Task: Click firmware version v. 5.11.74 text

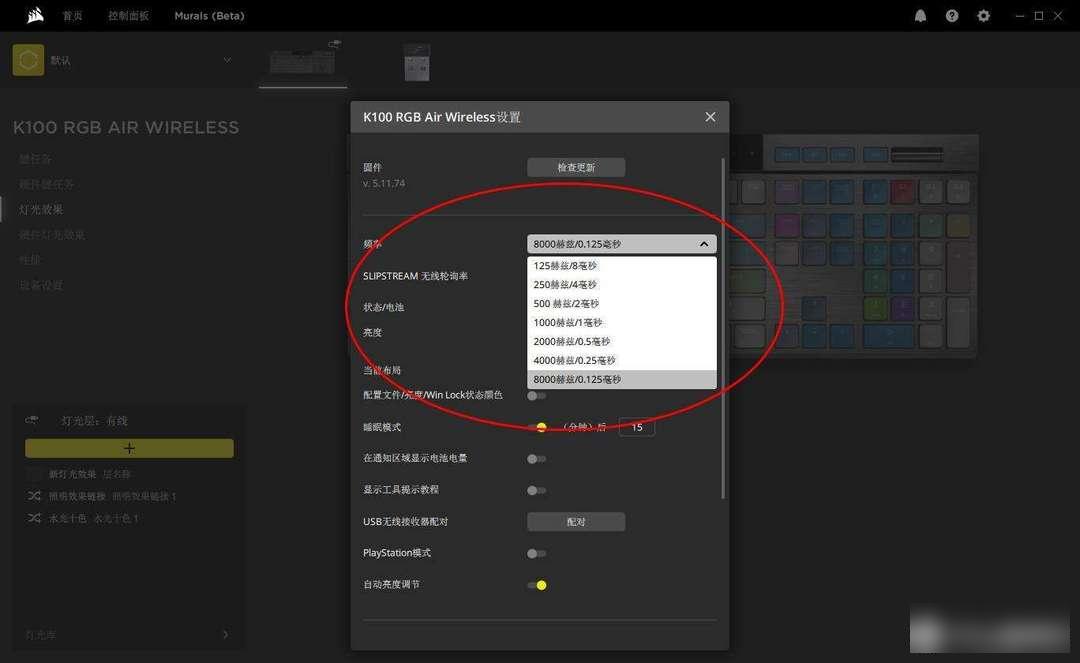Action: (384, 183)
